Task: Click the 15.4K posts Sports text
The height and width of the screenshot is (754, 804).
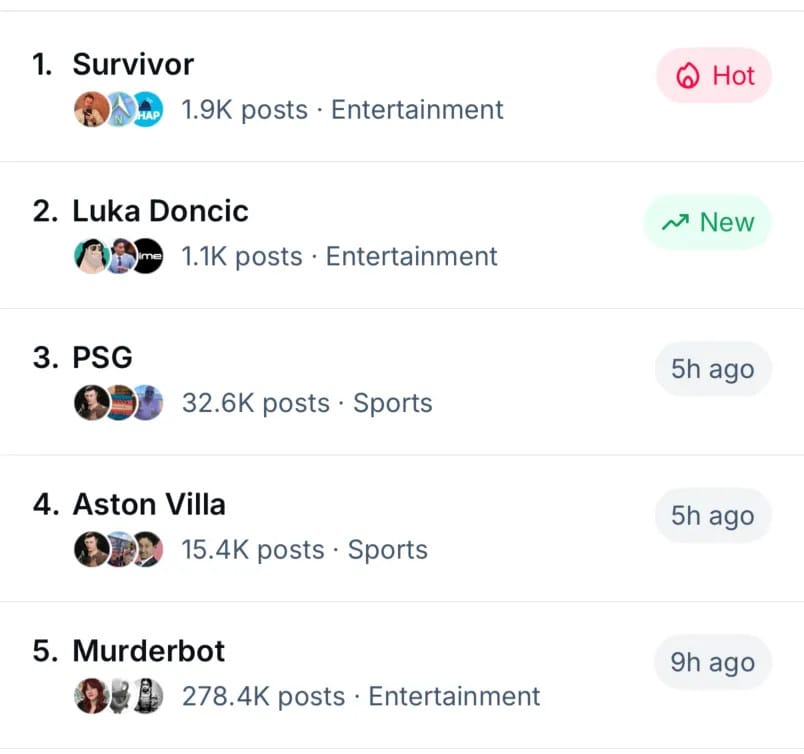Action: pyautogui.click(x=304, y=550)
